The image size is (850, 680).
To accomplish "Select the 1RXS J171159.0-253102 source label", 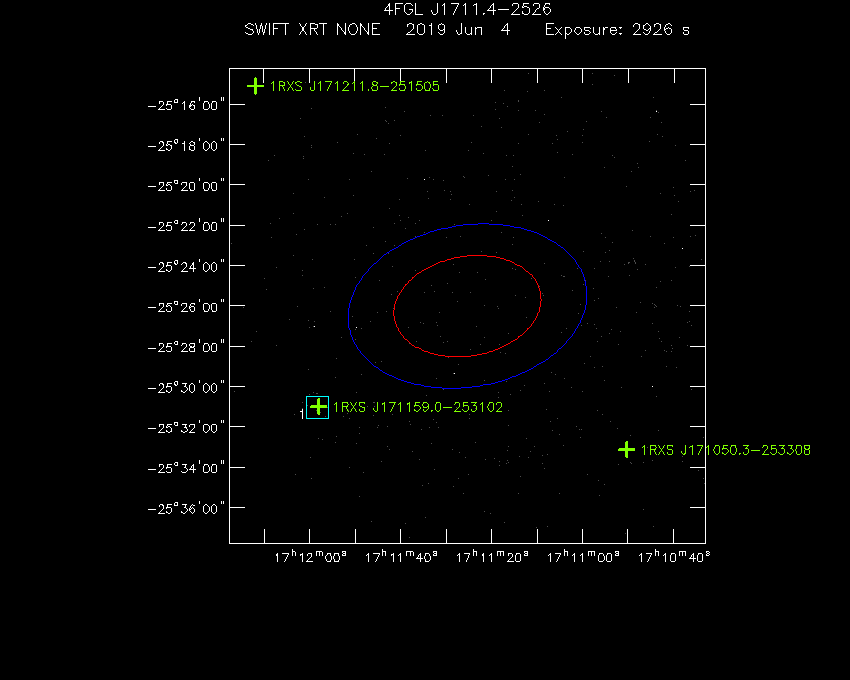I will (x=418, y=407).
